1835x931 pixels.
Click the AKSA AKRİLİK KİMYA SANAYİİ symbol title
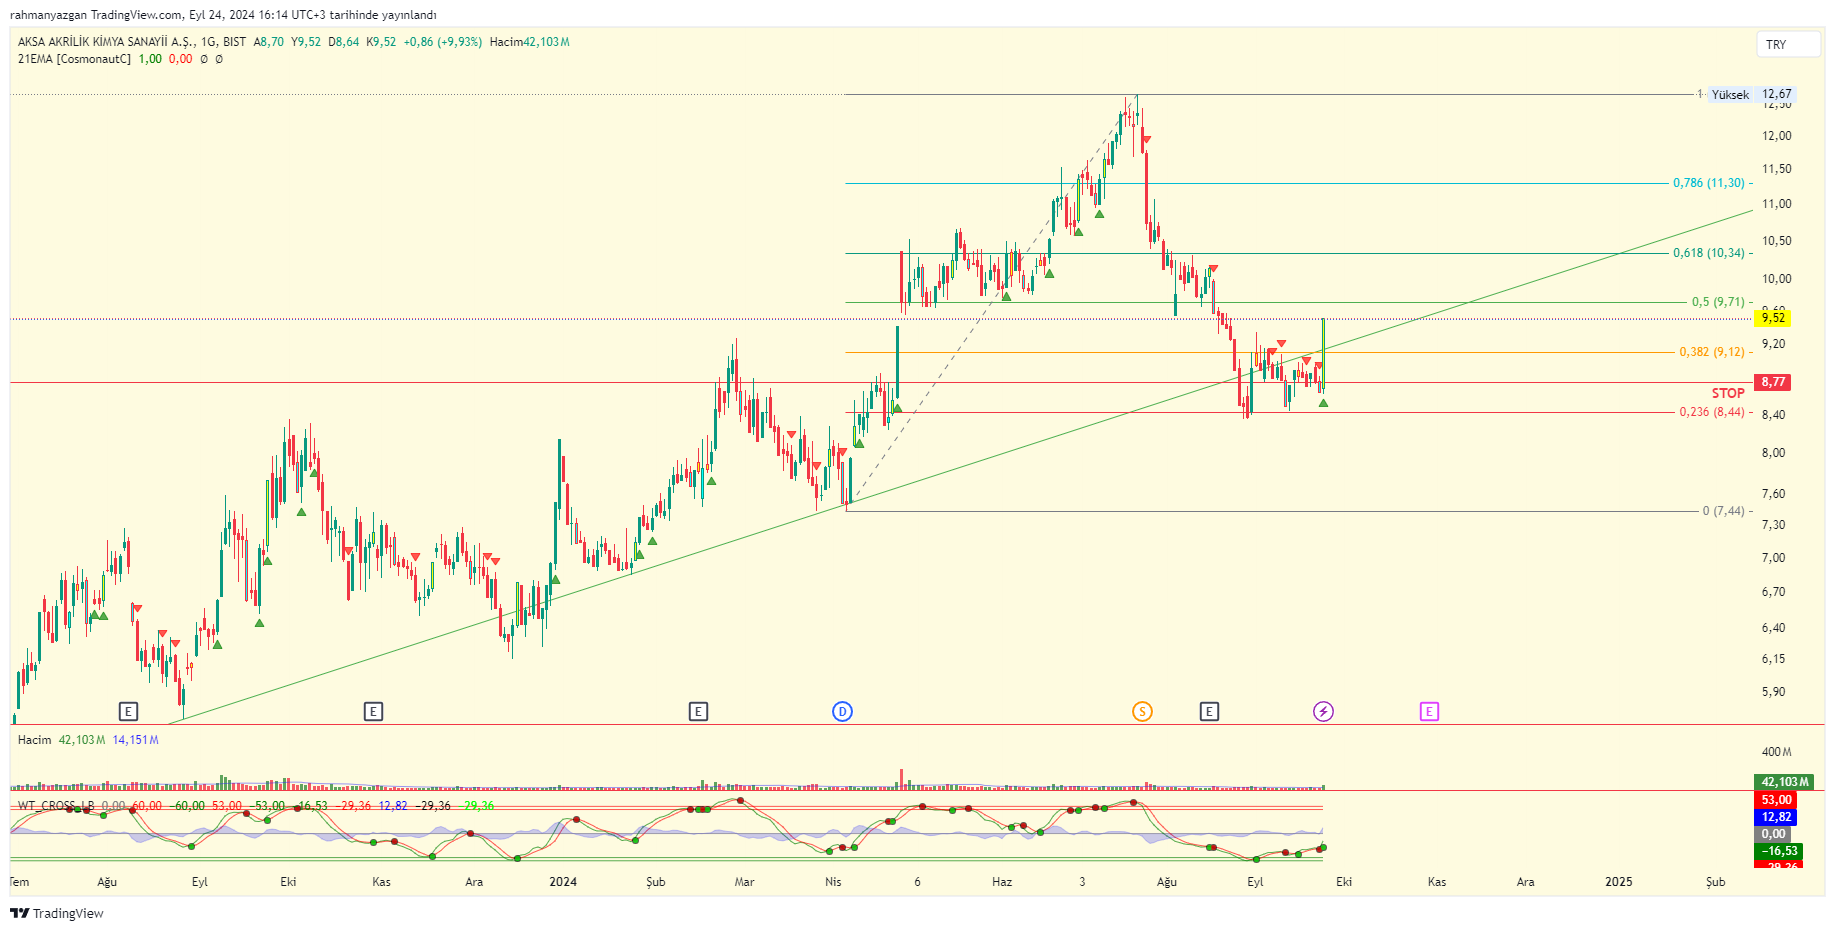[106, 42]
